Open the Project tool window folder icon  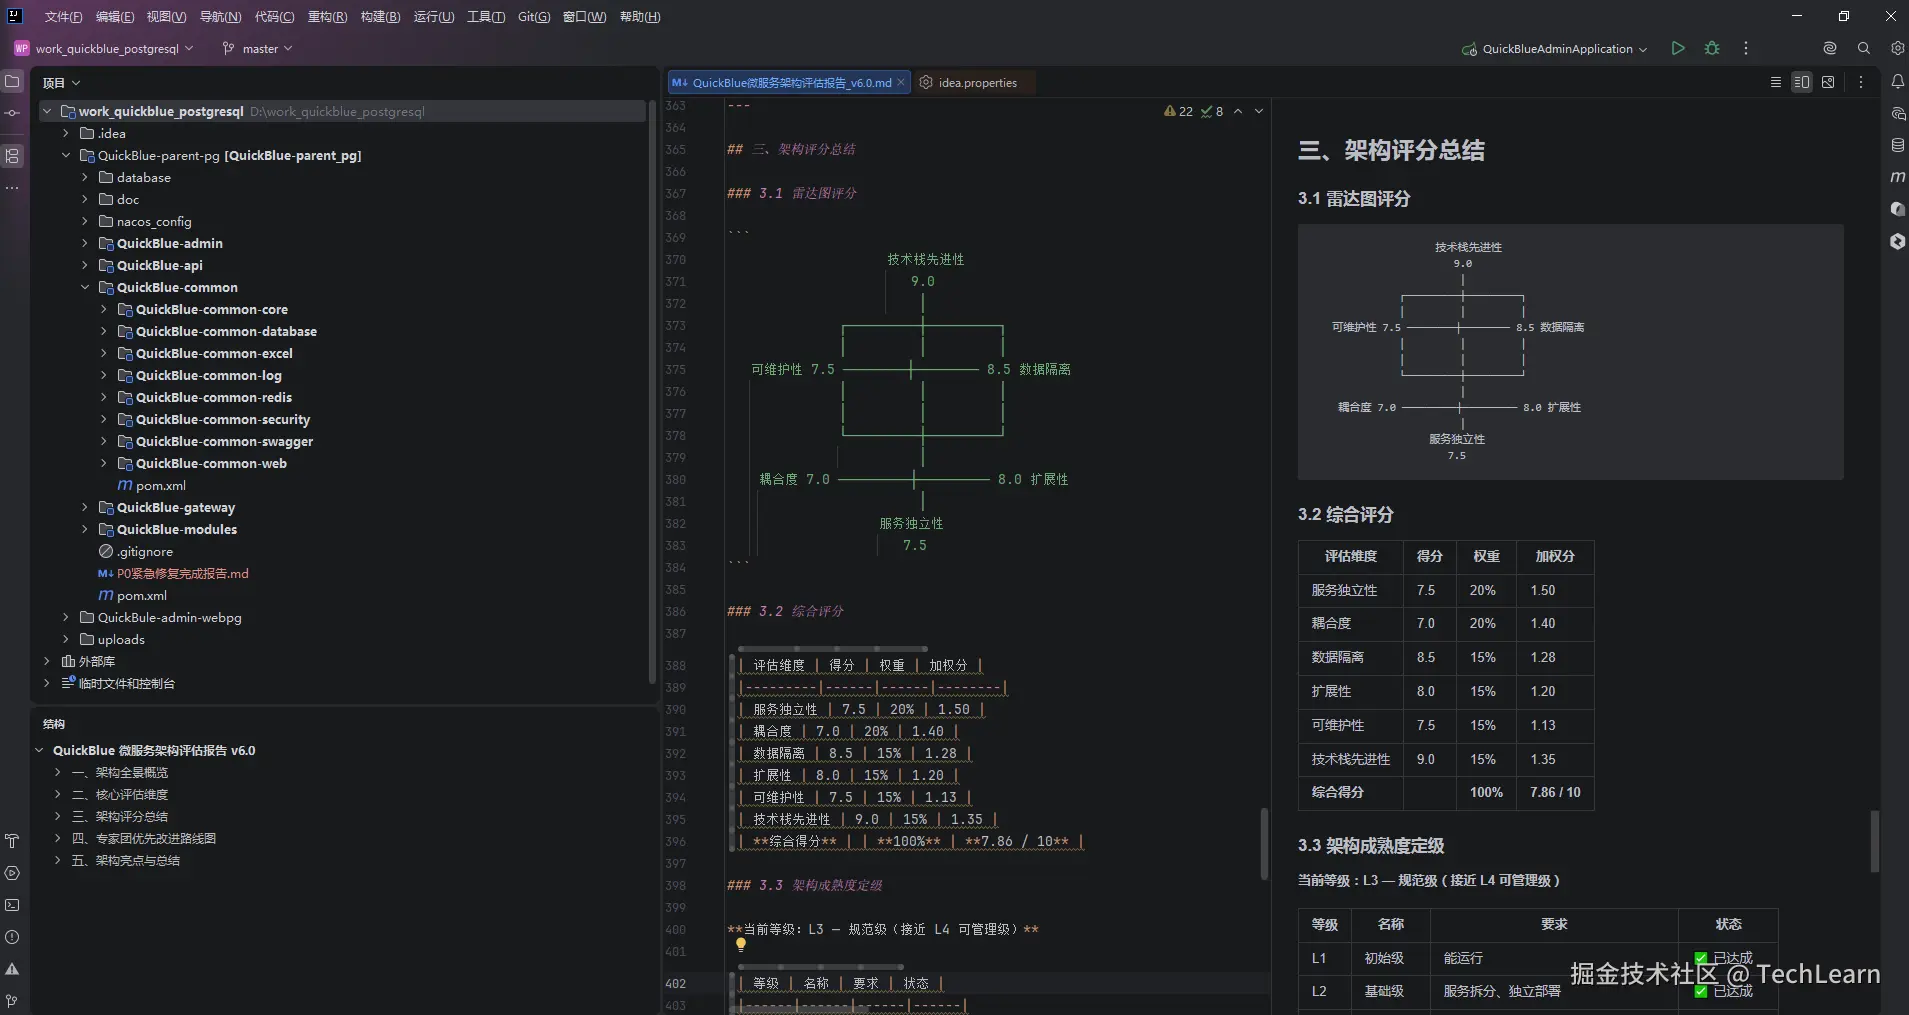tap(12, 82)
